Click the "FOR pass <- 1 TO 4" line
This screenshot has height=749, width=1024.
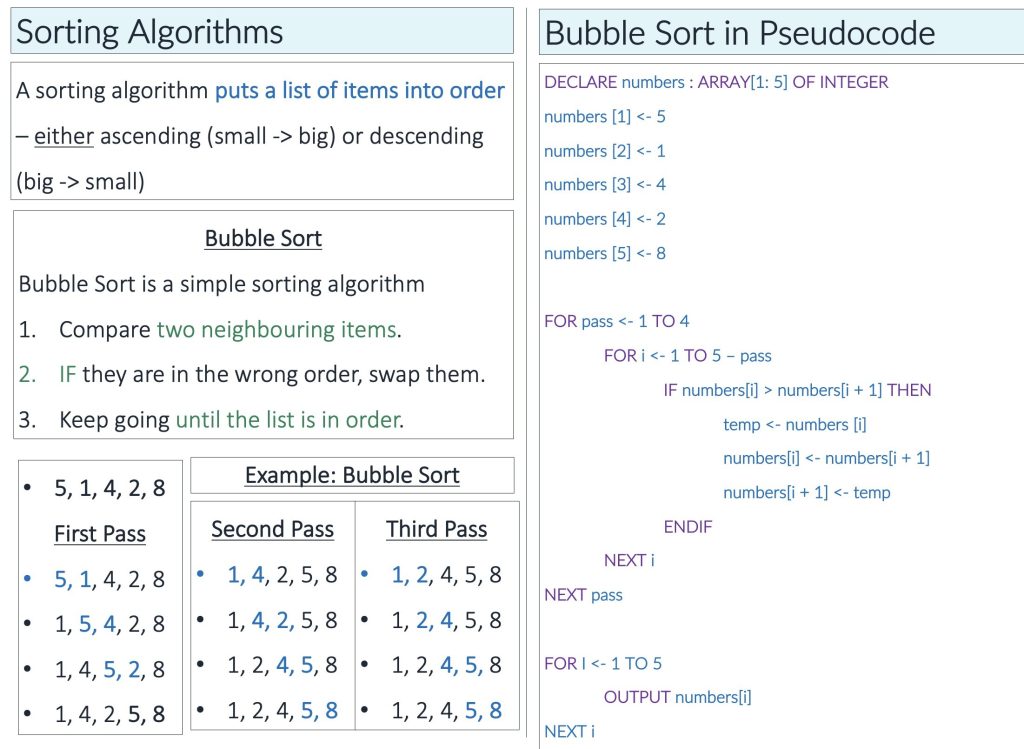point(616,321)
